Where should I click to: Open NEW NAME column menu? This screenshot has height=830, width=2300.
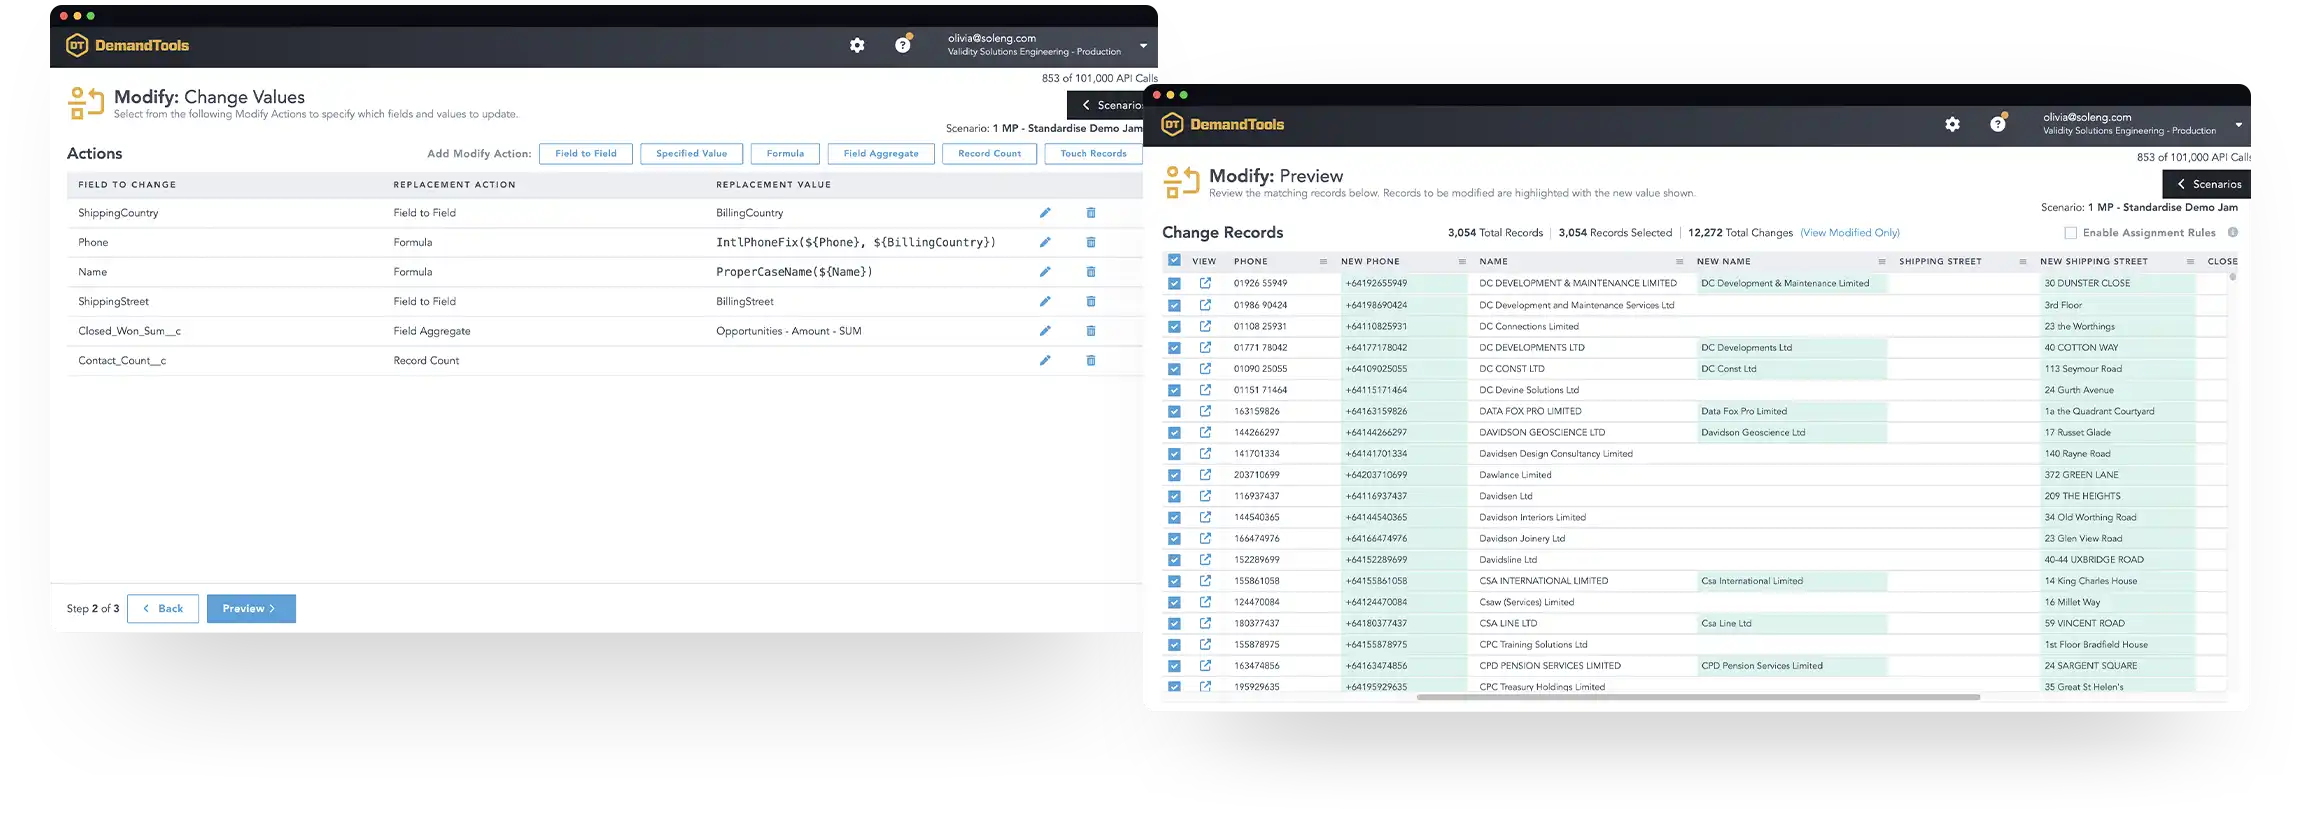(1881, 261)
